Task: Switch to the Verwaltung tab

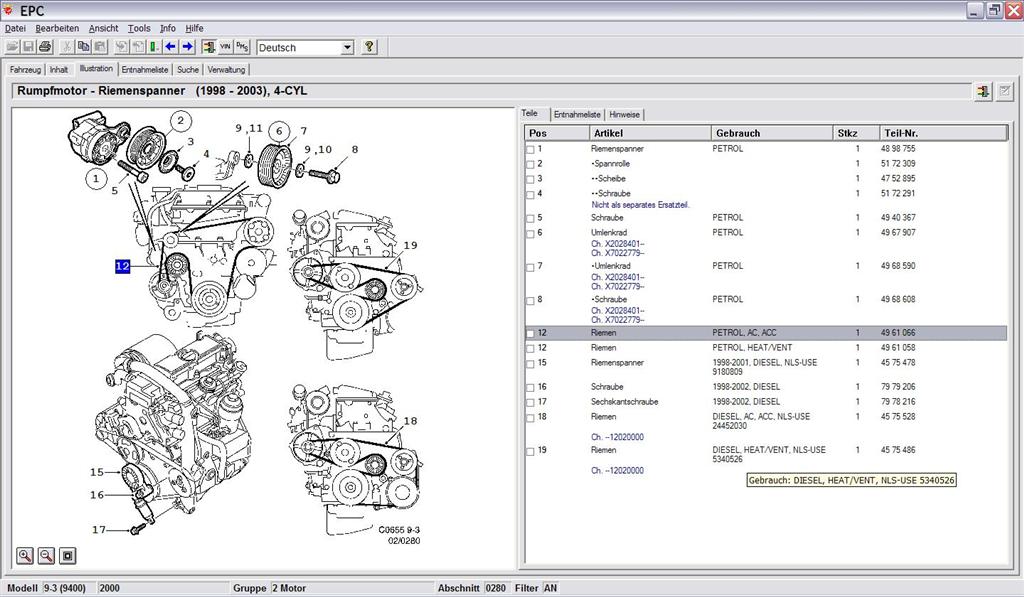Action: pyautogui.click(x=226, y=69)
